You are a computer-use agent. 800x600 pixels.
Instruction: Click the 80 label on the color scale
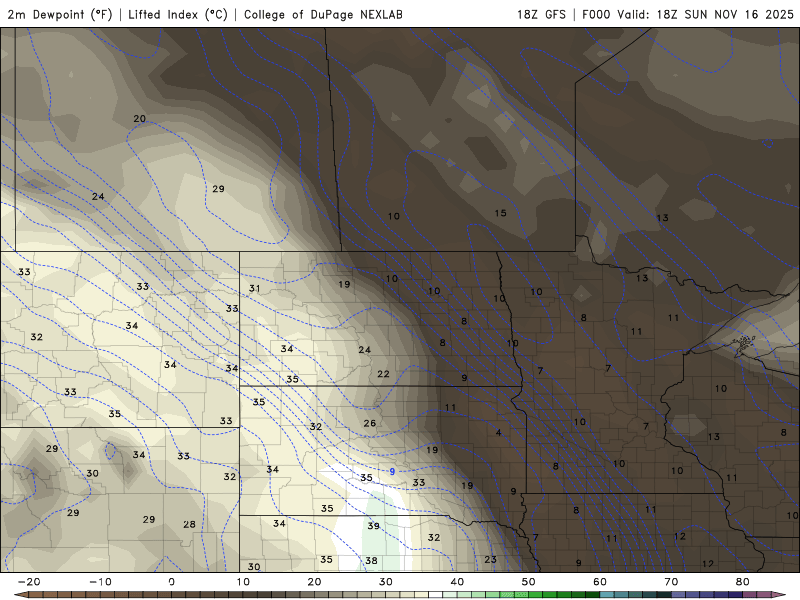(742, 582)
